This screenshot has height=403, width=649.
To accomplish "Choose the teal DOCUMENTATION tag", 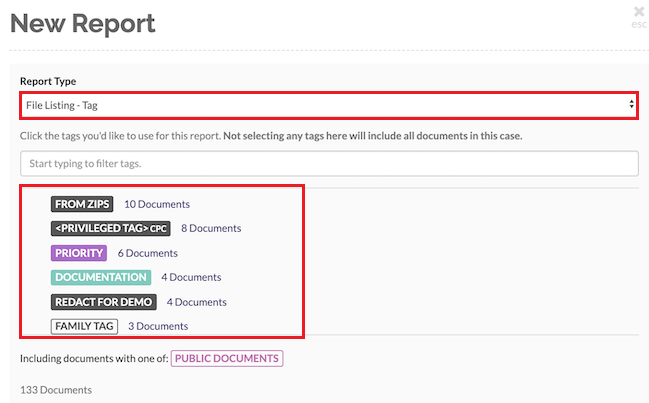I will 101,277.
